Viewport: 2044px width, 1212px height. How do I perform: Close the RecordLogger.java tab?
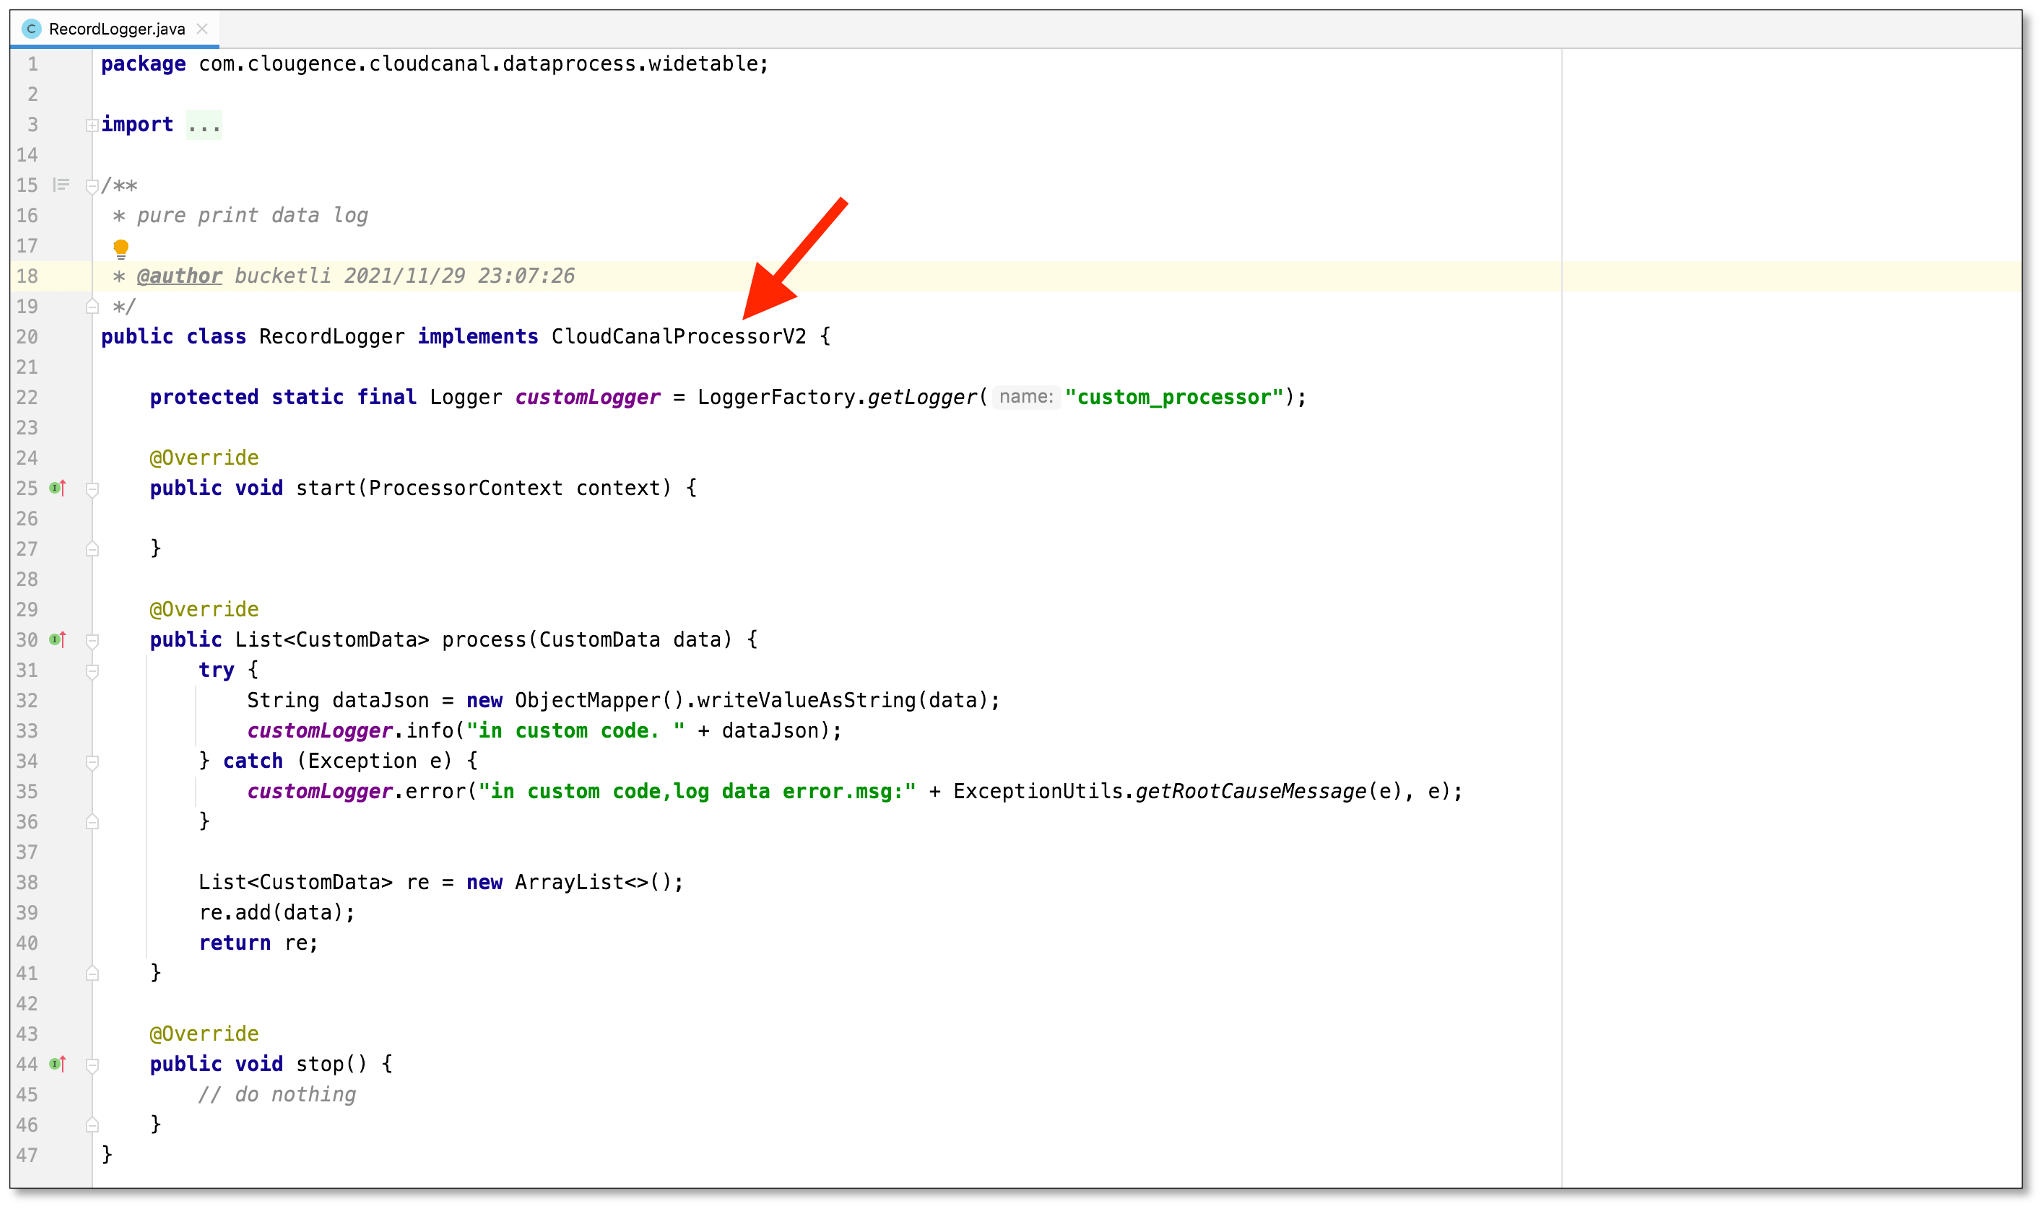tap(202, 28)
